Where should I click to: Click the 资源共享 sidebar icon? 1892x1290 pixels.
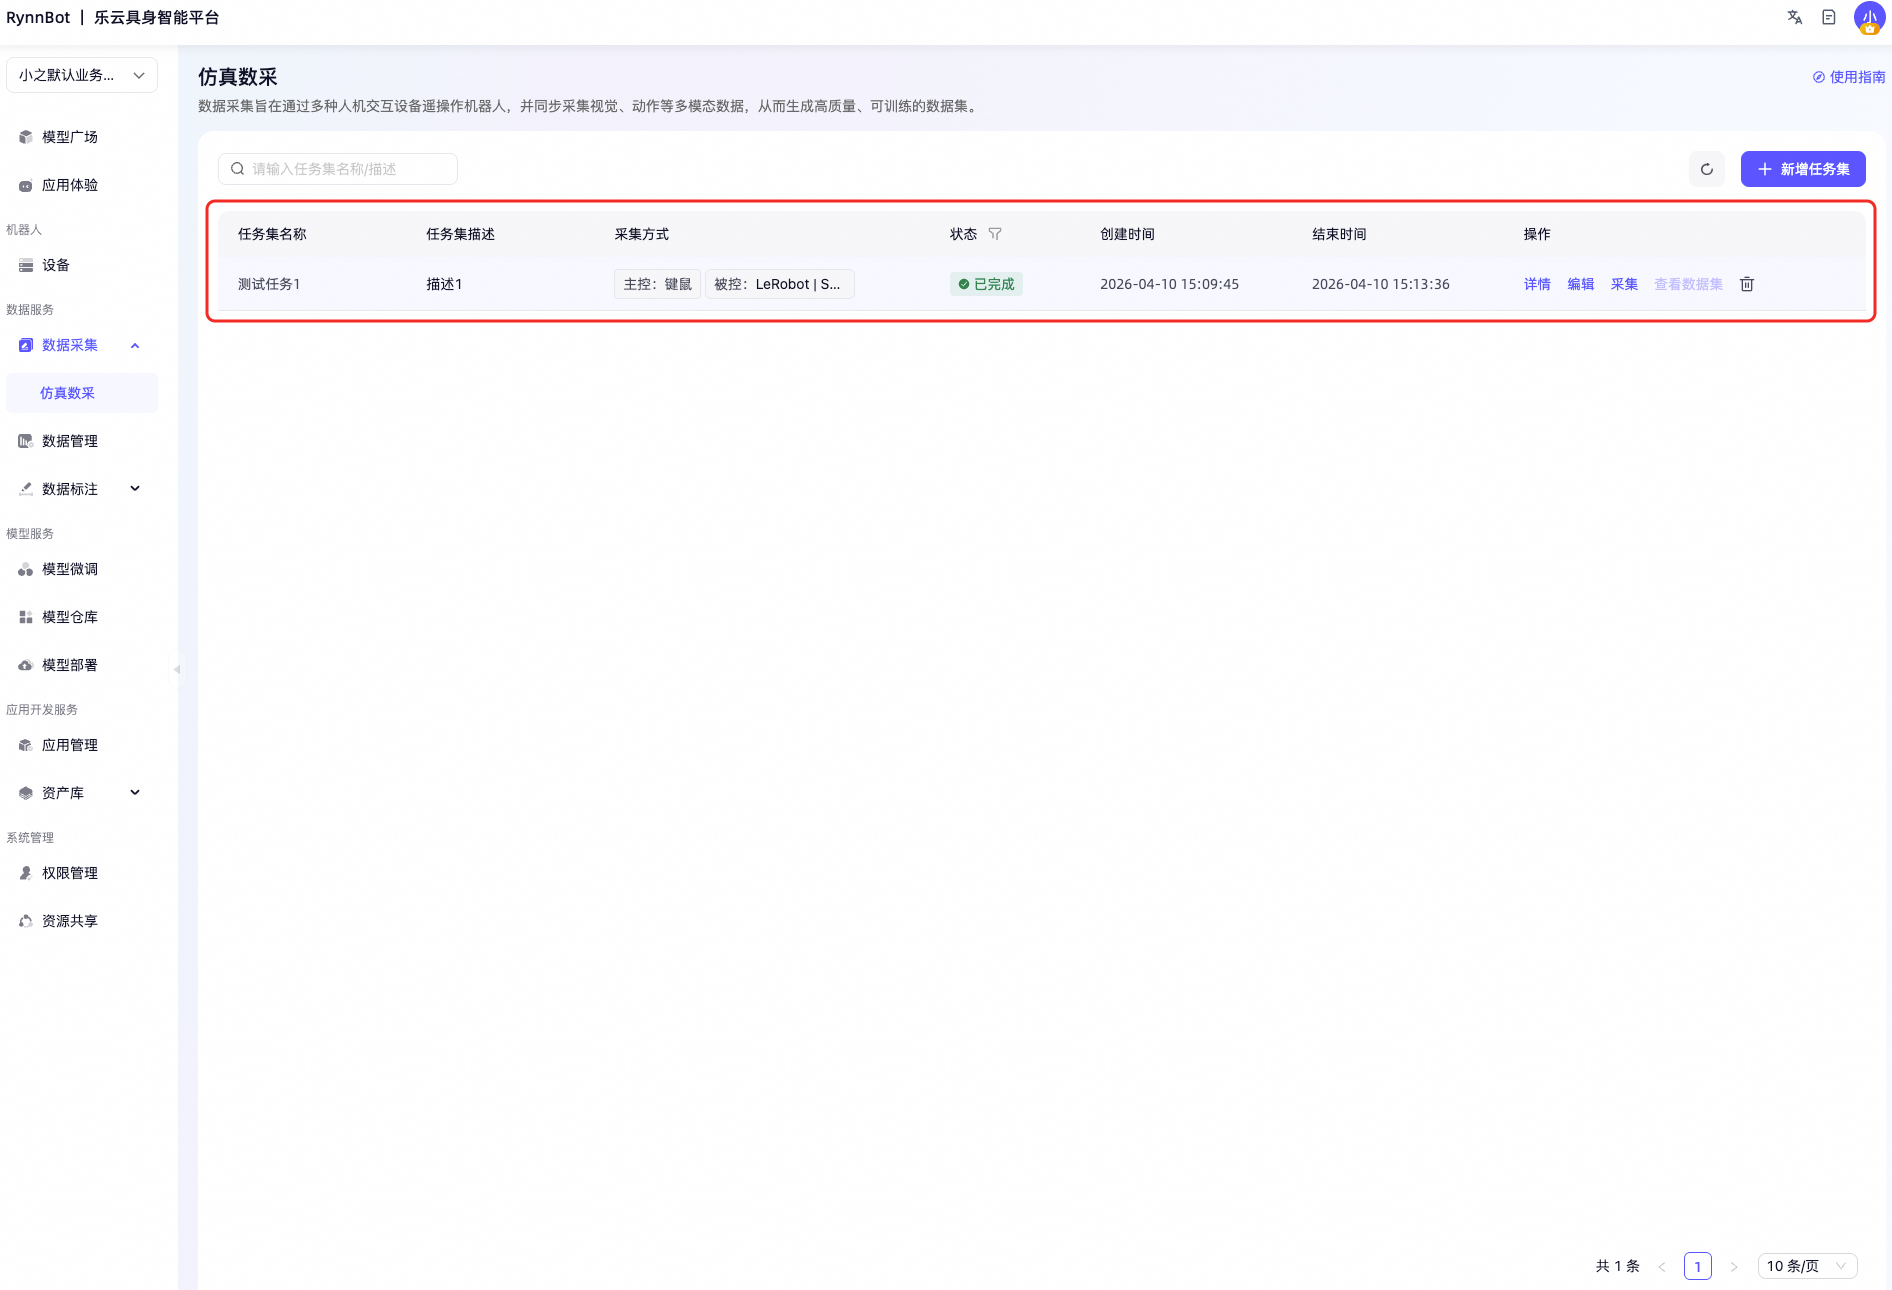26,921
